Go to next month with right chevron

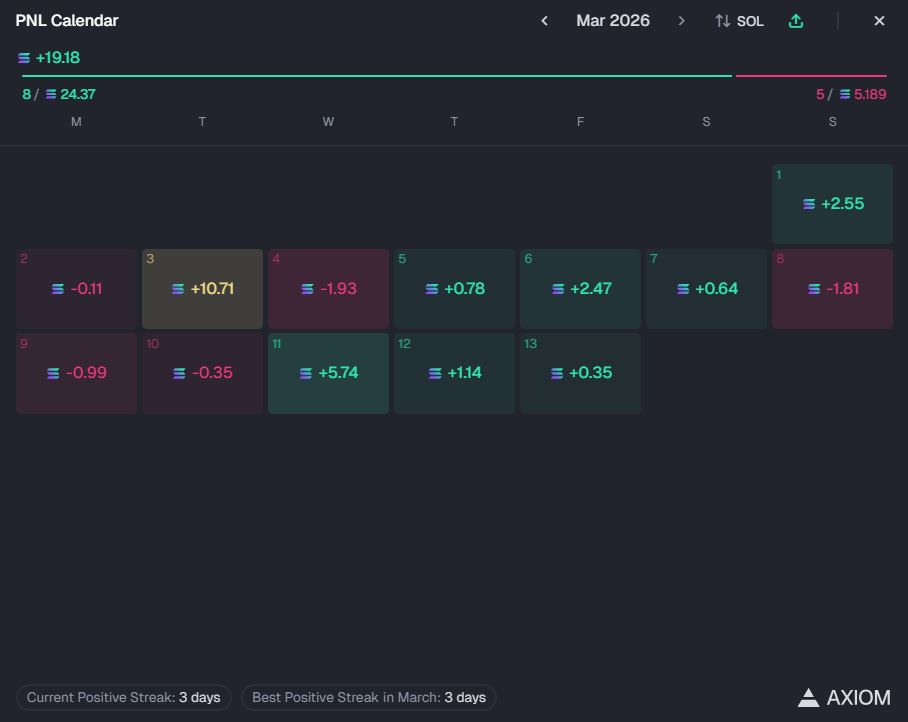681,21
